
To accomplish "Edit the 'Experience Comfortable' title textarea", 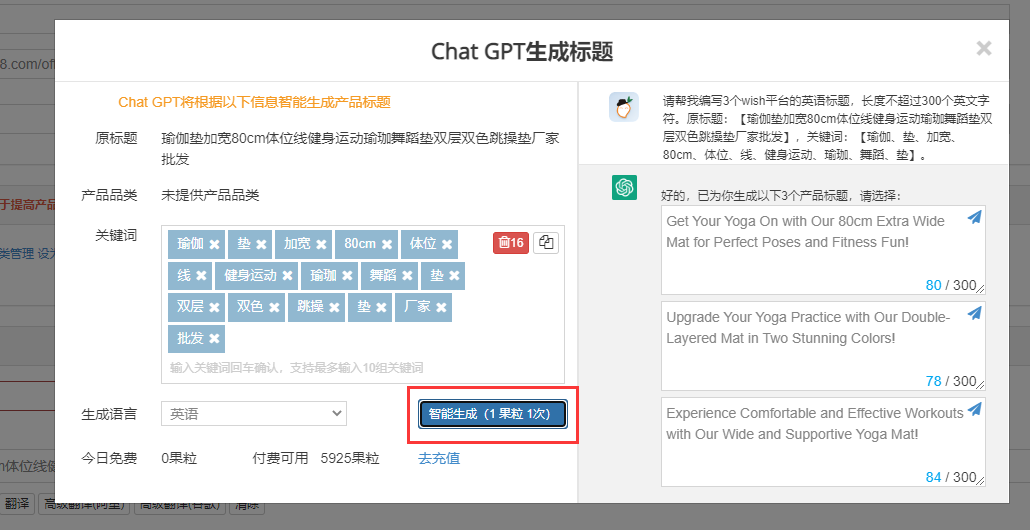I will tap(823, 442).
